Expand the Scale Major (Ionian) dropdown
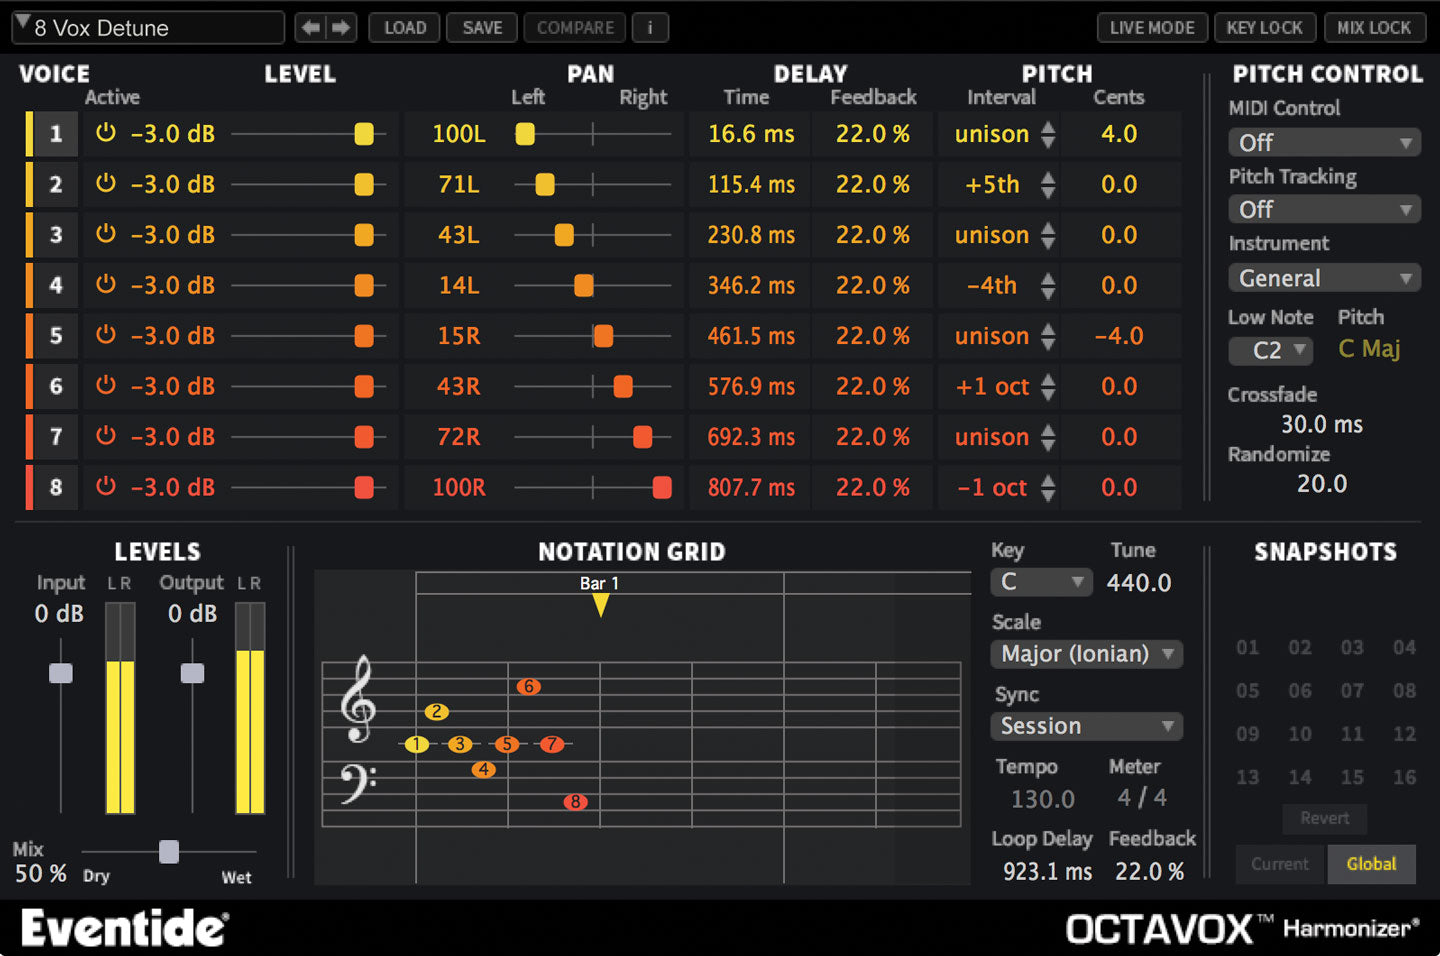This screenshot has height=956, width=1440. pyautogui.click(x=1086, y=654)
